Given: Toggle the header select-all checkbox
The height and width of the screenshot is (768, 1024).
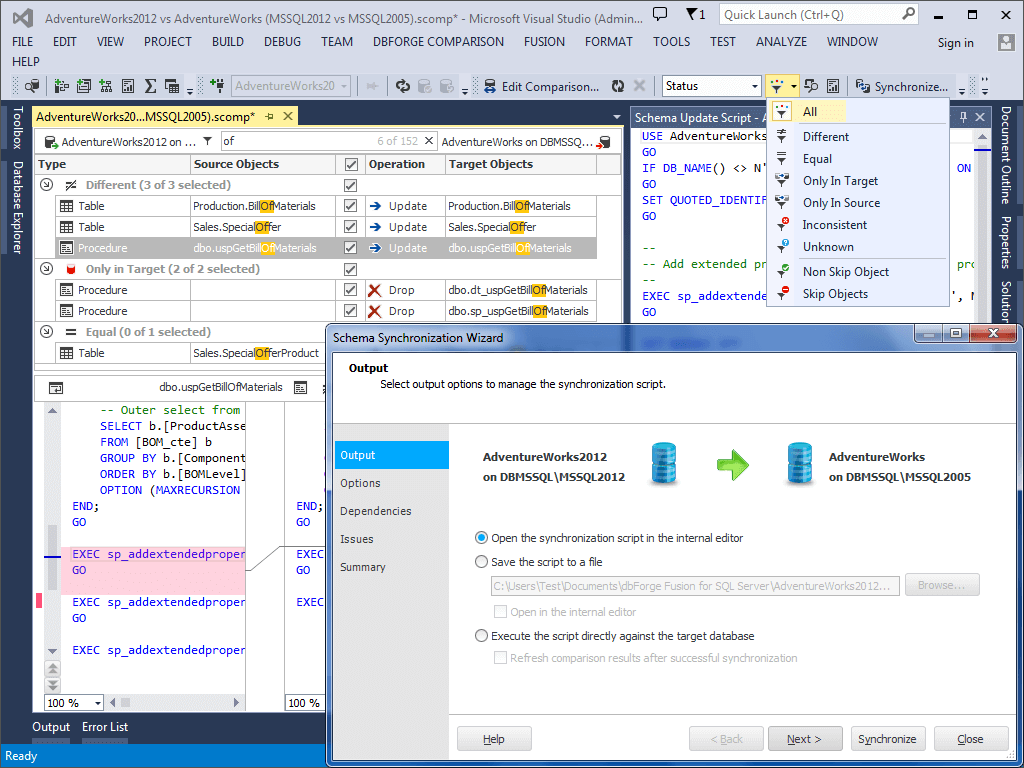Looking at the screenshot, I should 351,164.
